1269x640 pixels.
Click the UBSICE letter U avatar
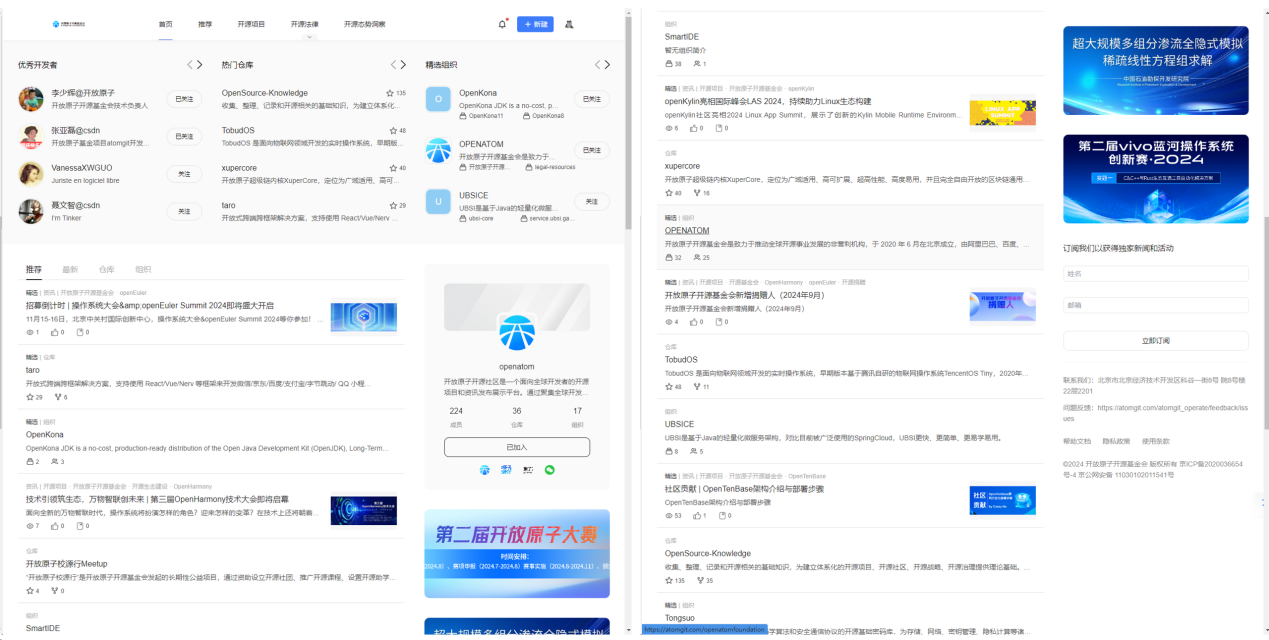click(438, 202)
